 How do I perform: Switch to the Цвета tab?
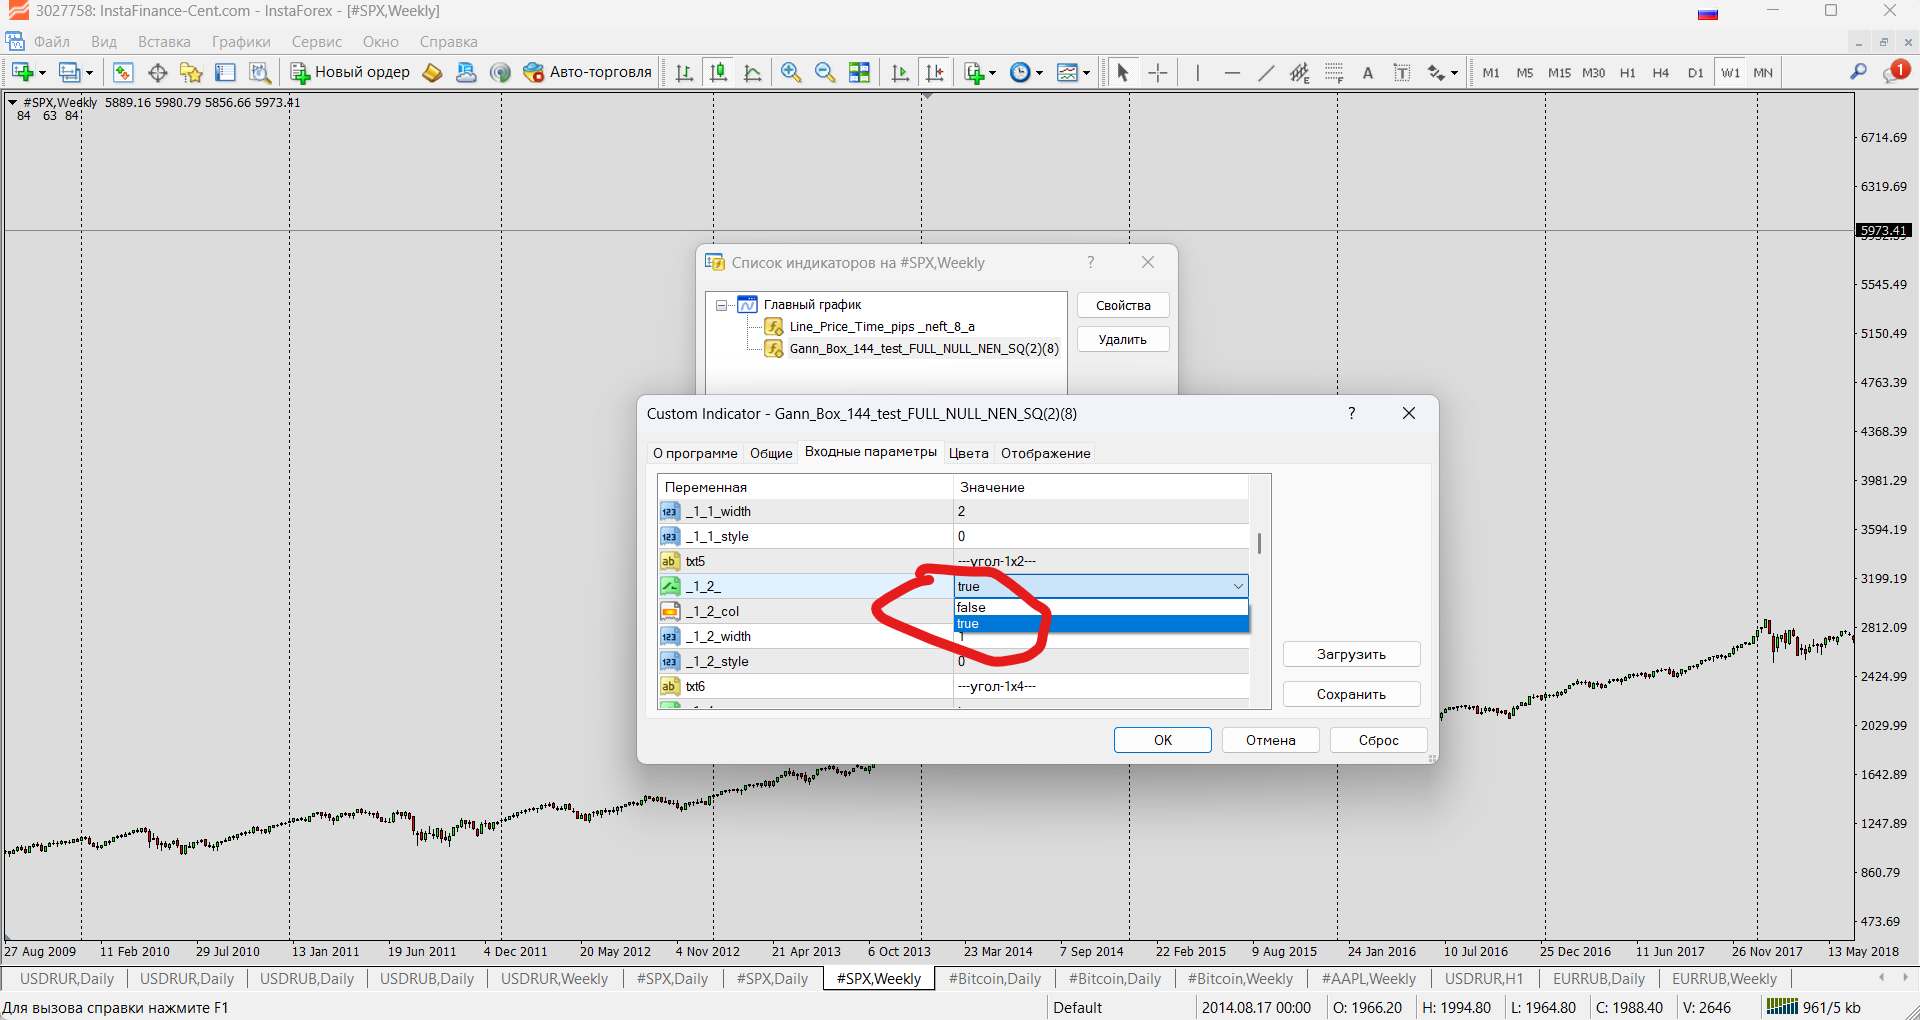(968, 453)
